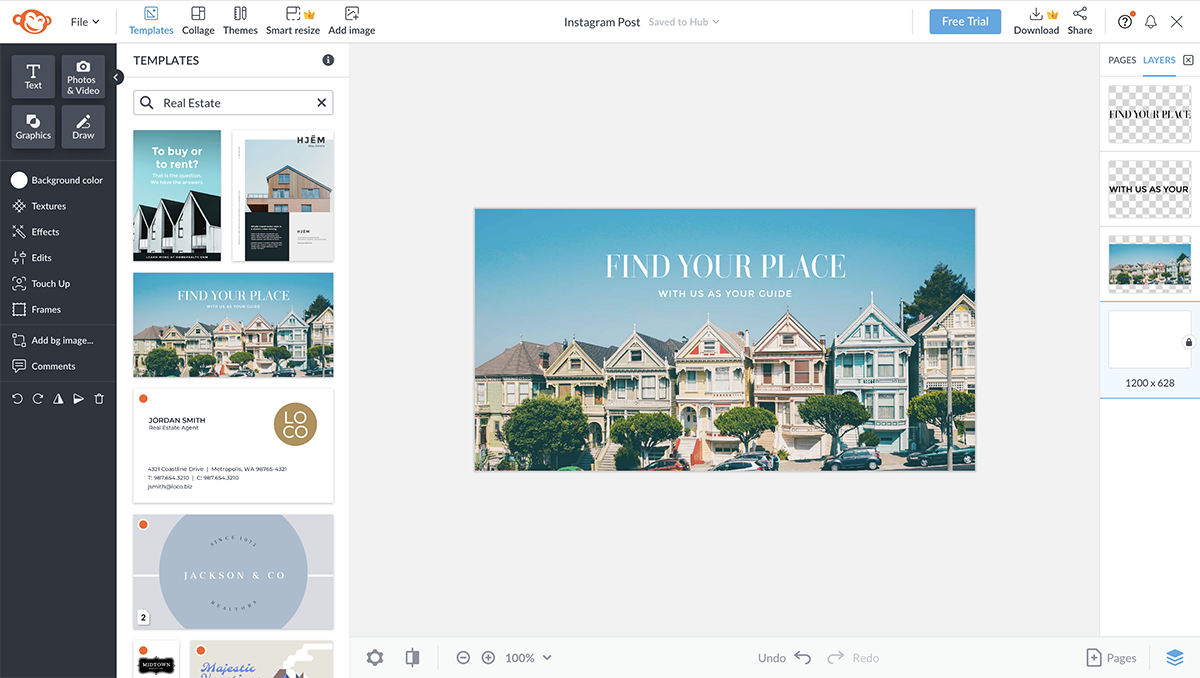This screenshot has width=1200, height=678.
Task: Open the Effects menu item
Action: point(45,232)
